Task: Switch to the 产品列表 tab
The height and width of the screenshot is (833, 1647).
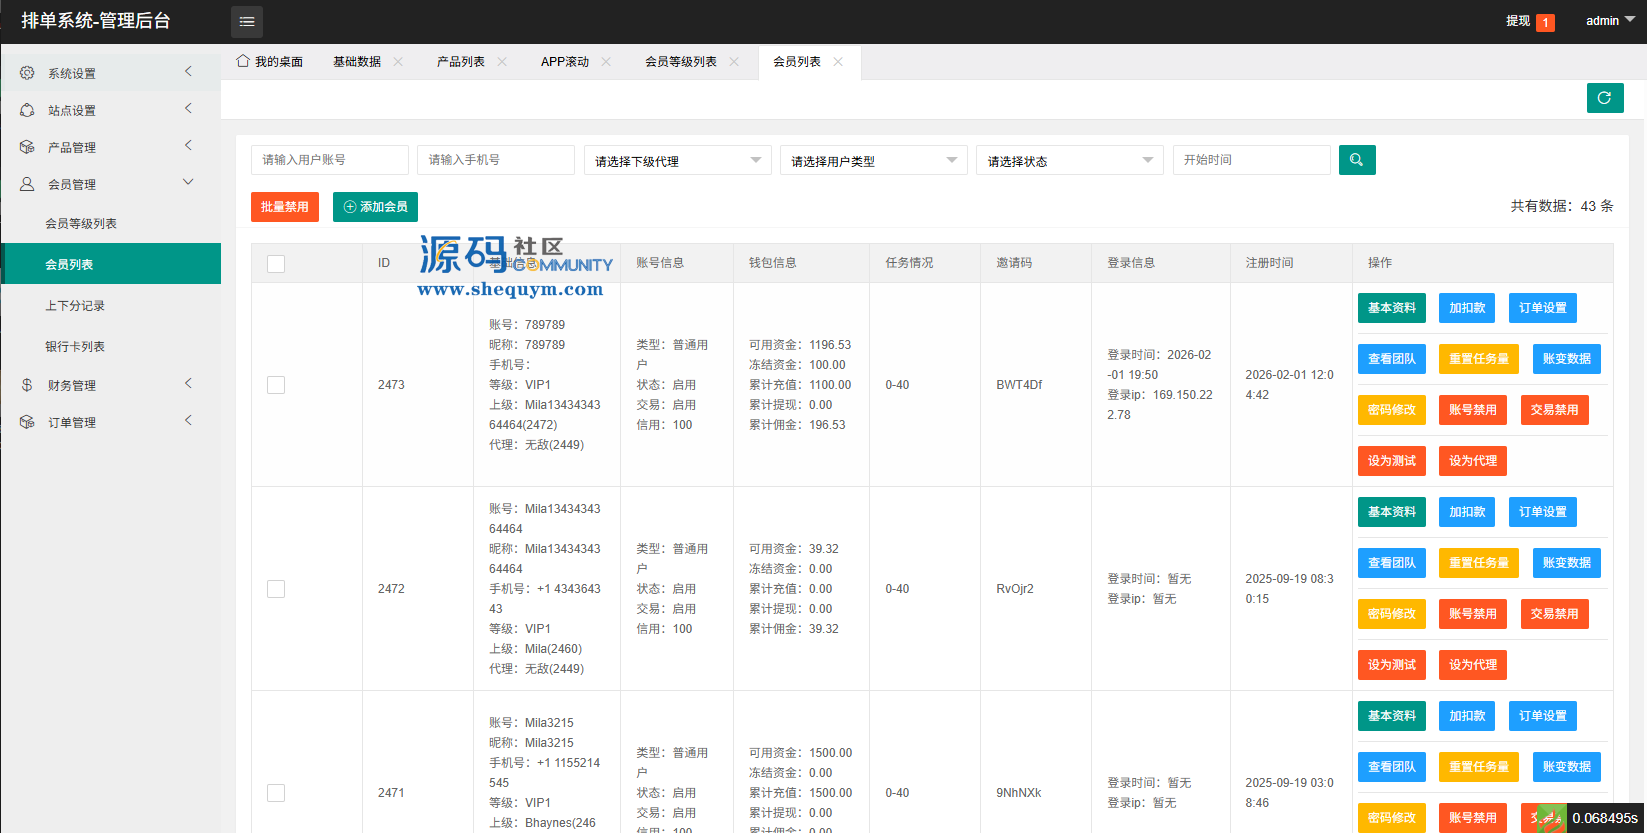Action: 460,62
